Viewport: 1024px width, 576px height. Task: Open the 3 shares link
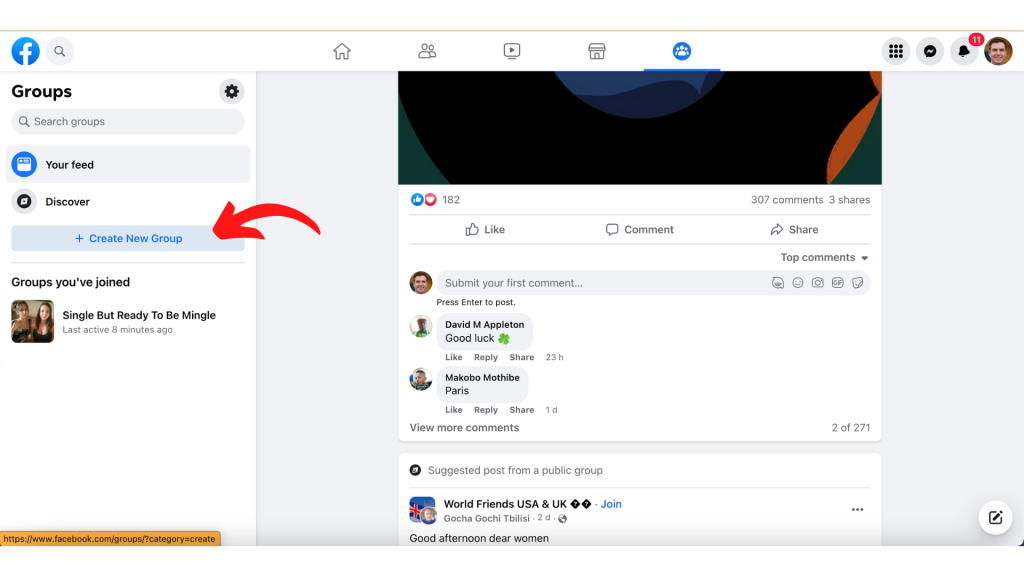point(850,200)
